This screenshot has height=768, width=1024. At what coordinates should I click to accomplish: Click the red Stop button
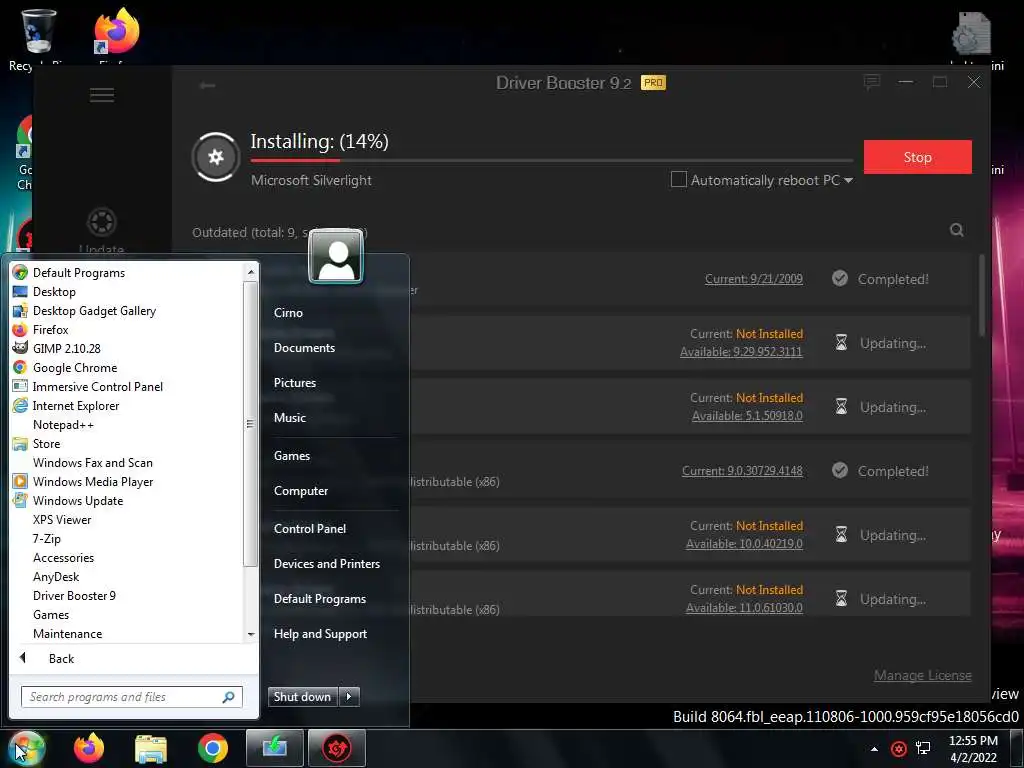[x=918, y=157]
